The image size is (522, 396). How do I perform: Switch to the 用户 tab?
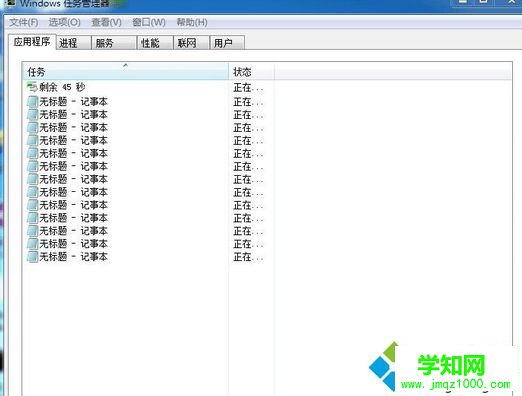[x=227, y=43]
